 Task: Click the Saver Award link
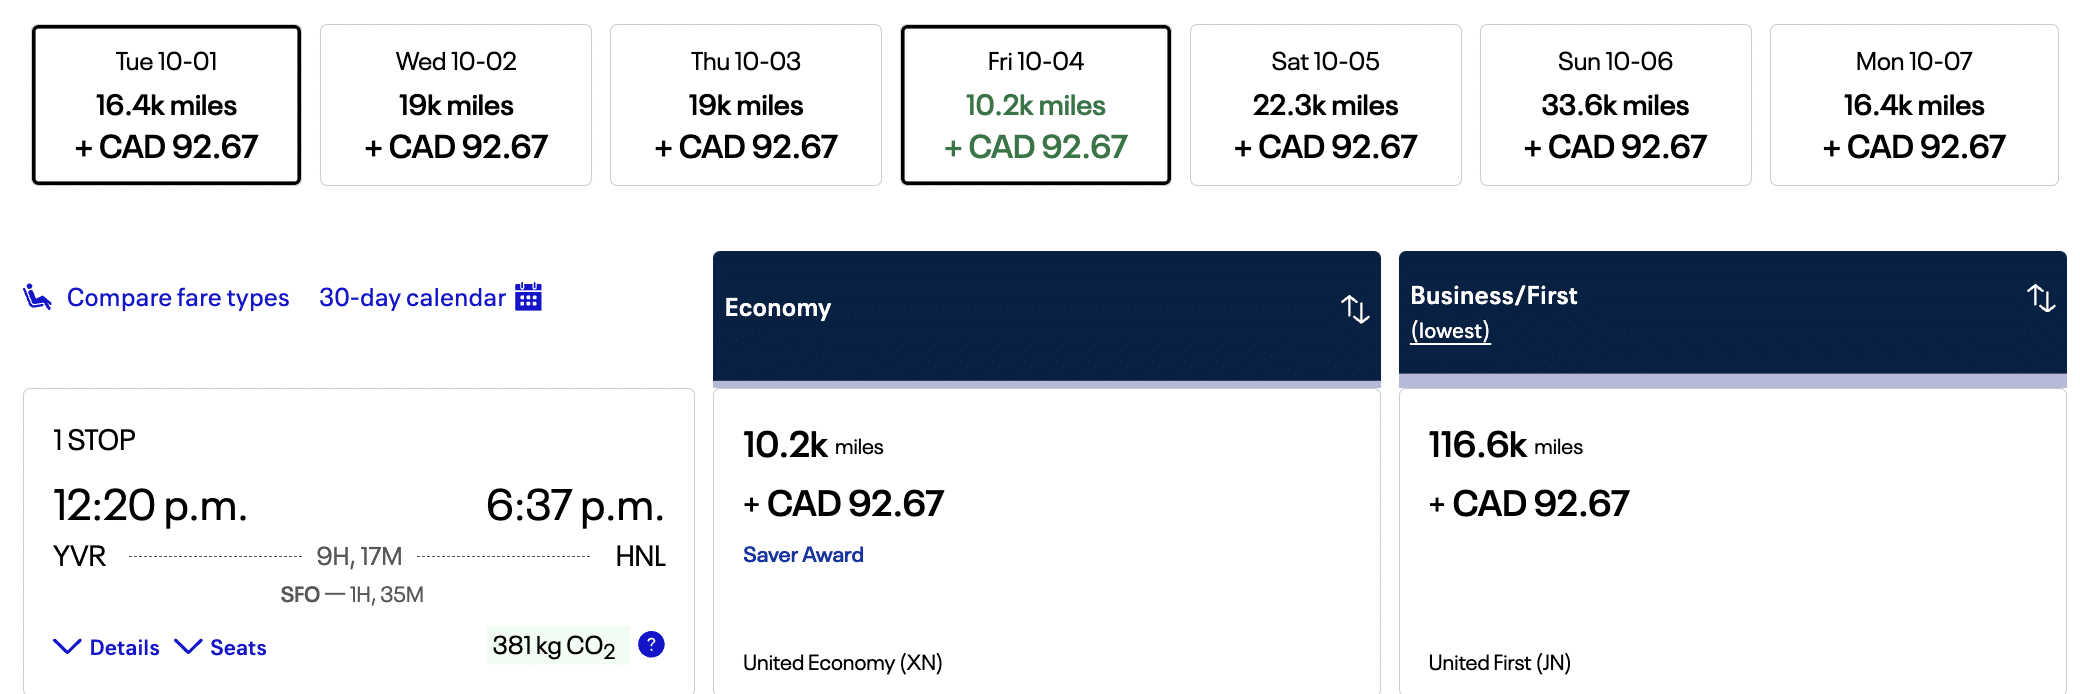click(803, 555)
